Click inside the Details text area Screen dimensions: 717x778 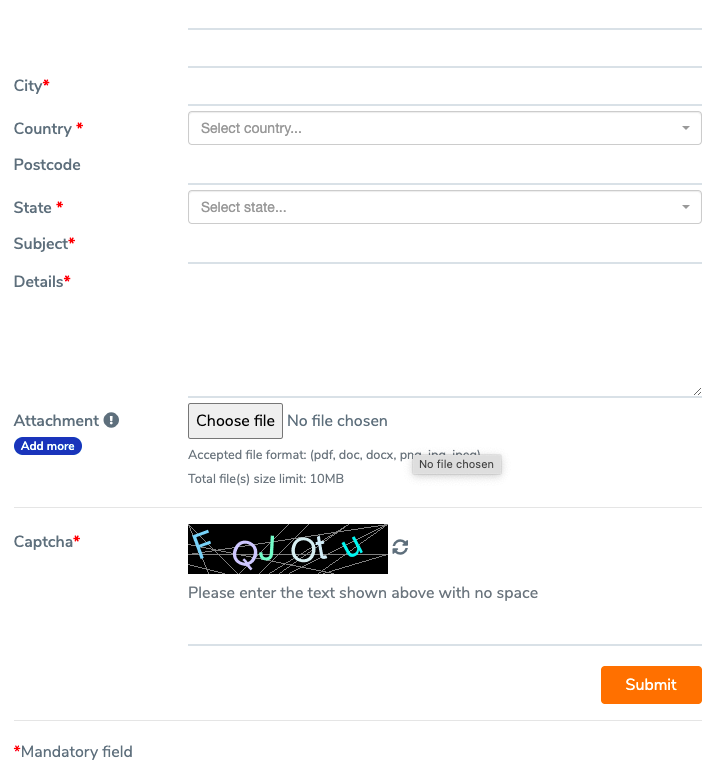coord(445,332)
